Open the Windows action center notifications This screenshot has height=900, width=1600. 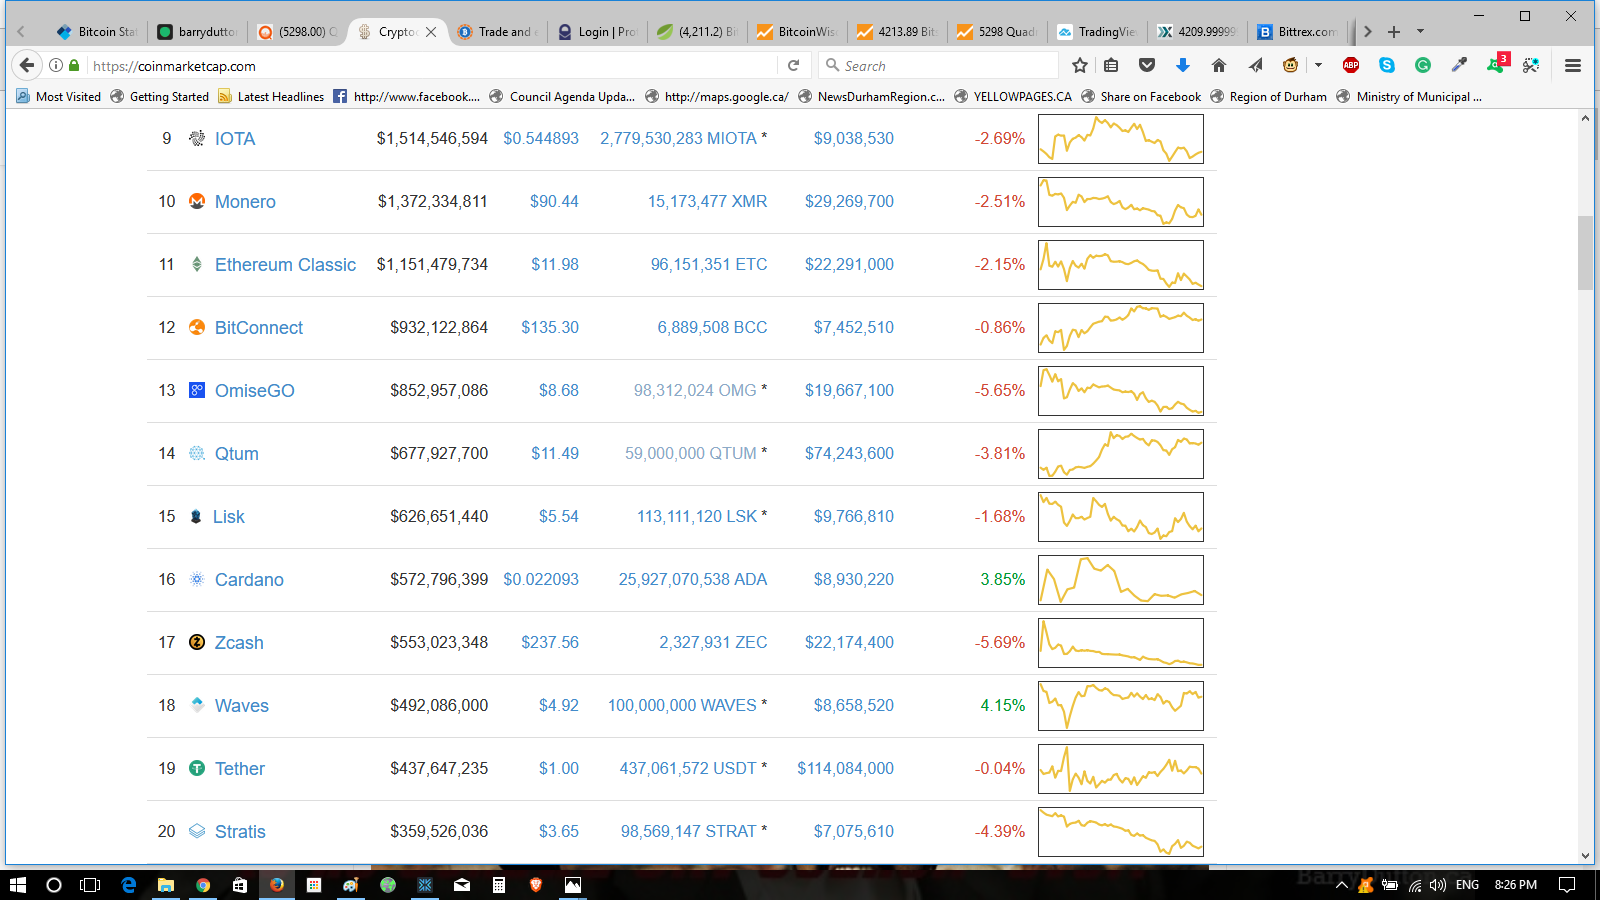[x=1567, y=885]
